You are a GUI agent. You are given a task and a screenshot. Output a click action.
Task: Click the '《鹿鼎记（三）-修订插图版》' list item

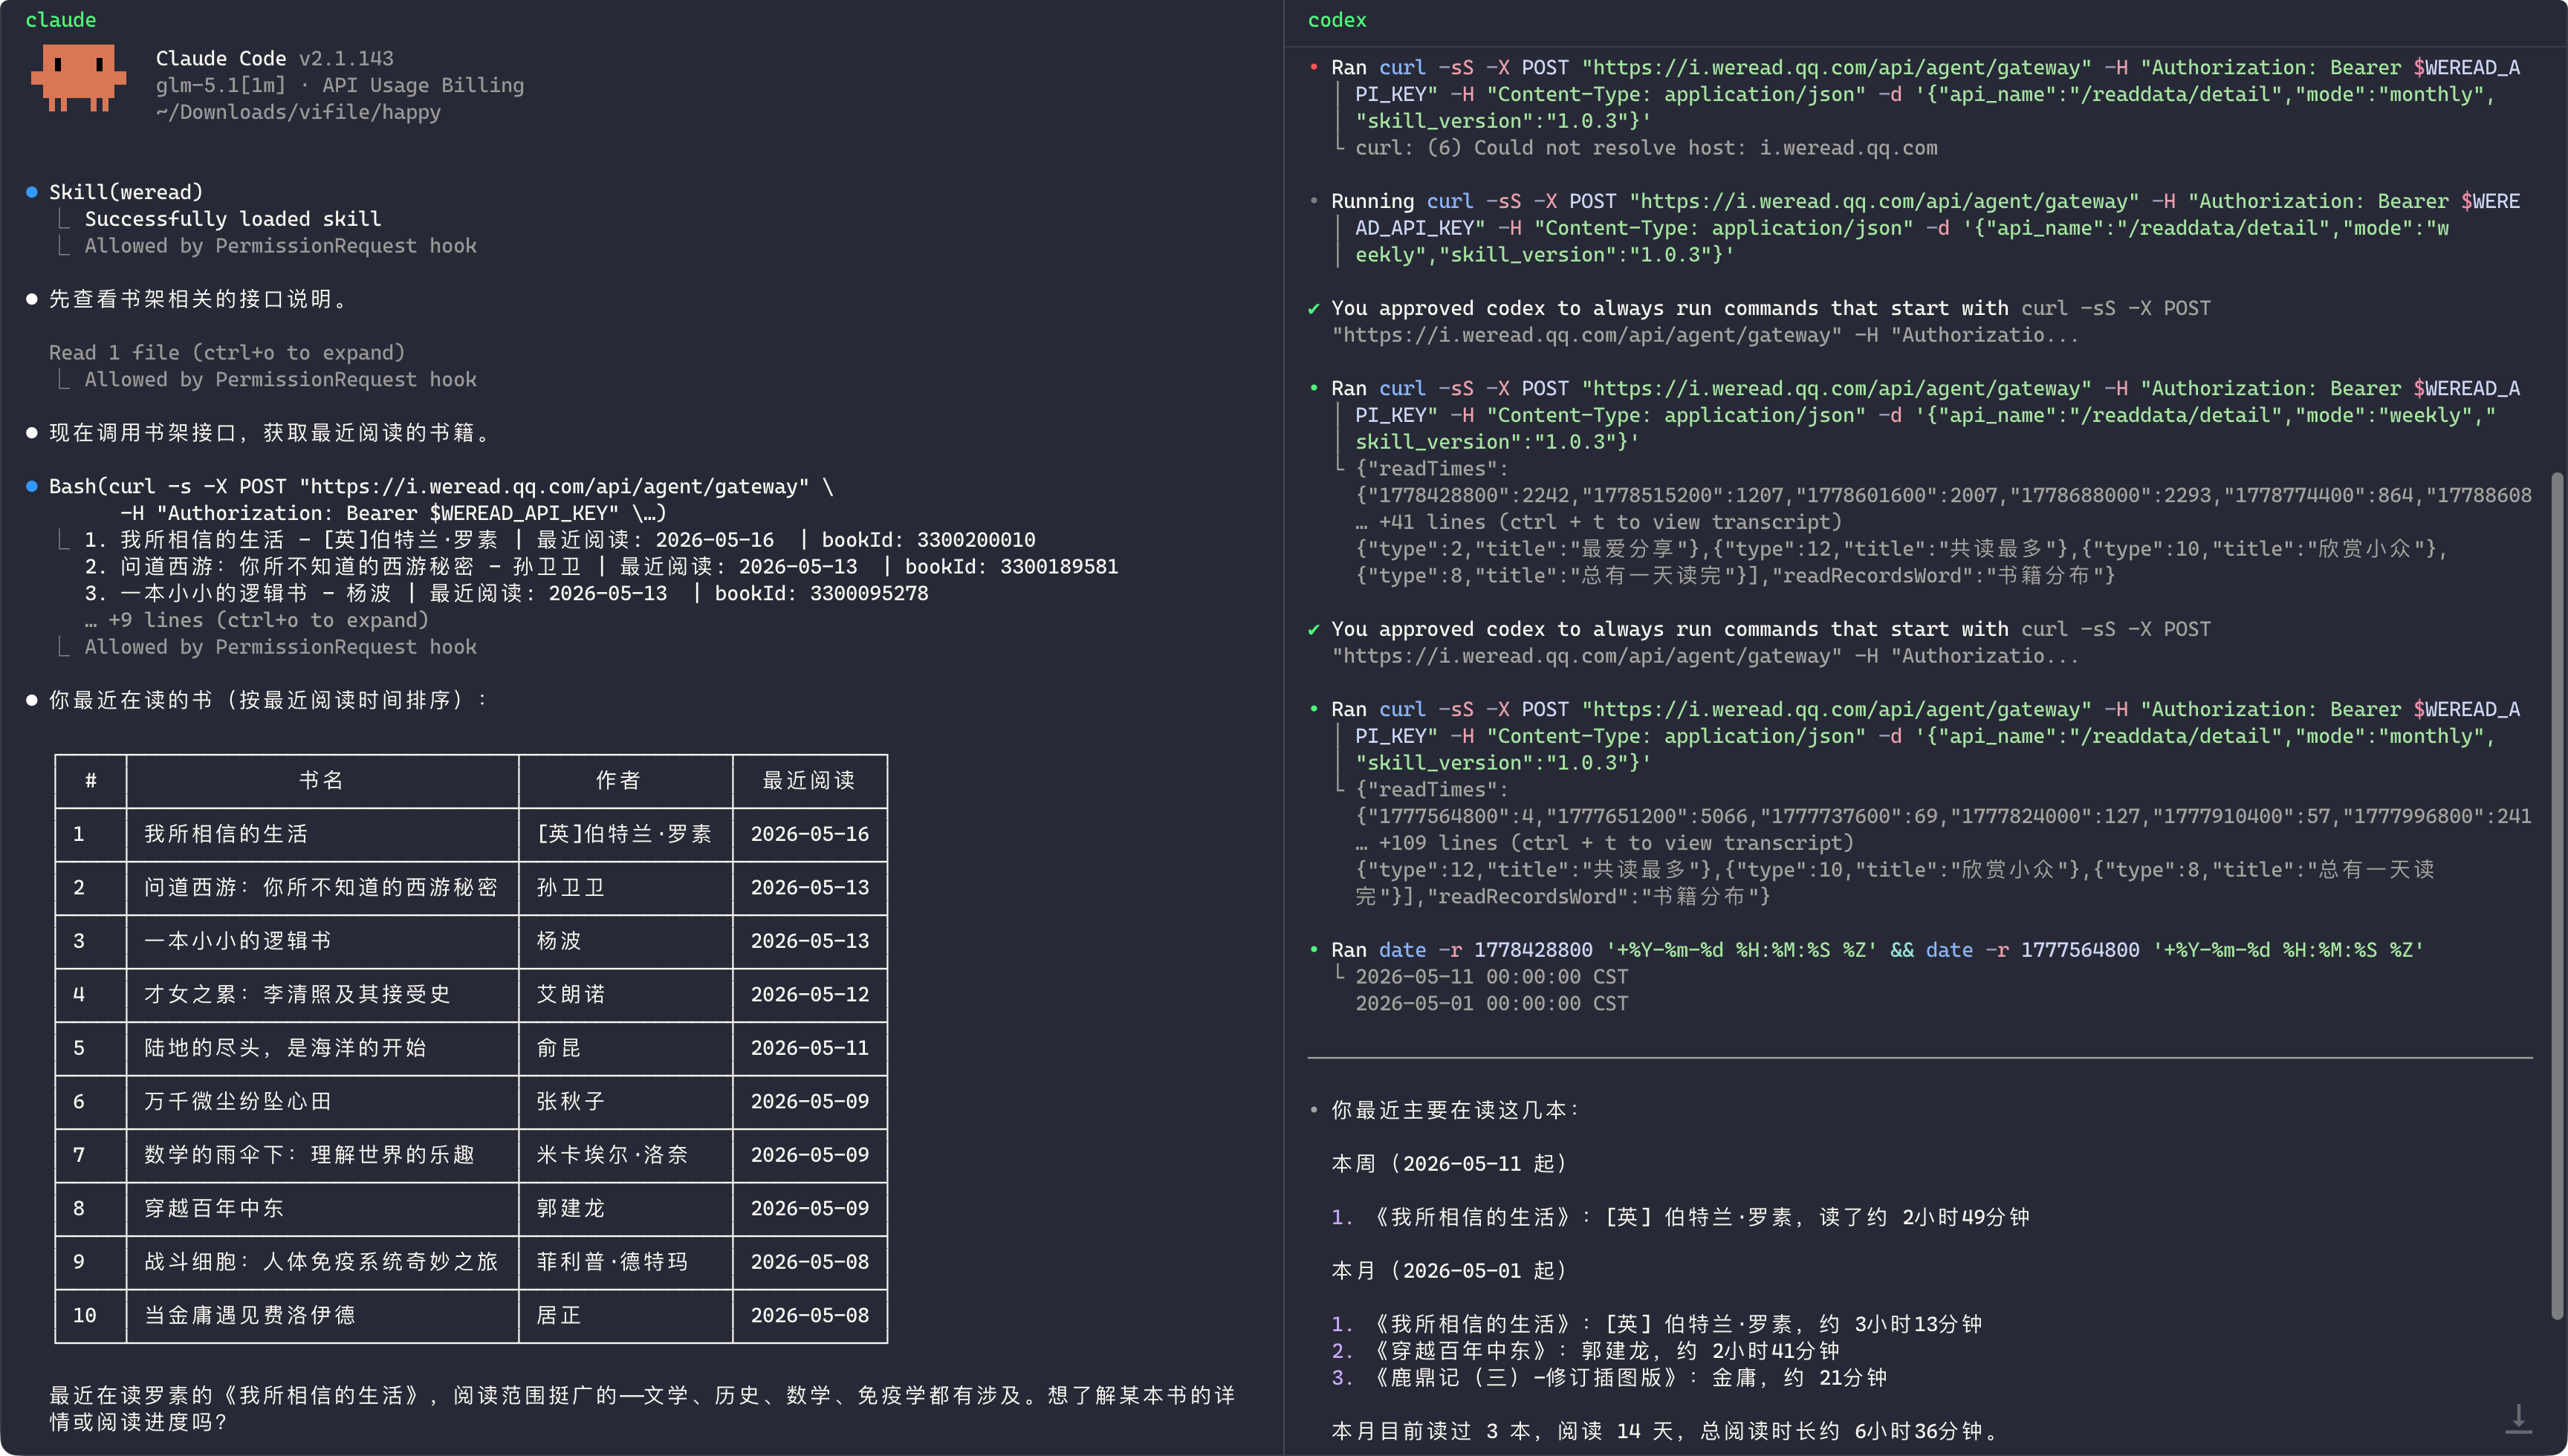[1609, 1378]
